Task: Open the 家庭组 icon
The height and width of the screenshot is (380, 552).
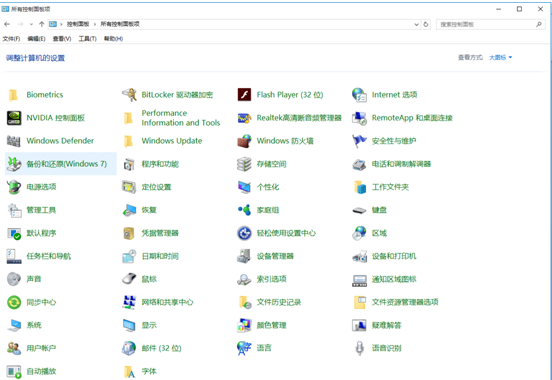Action: tap(244, 210)
